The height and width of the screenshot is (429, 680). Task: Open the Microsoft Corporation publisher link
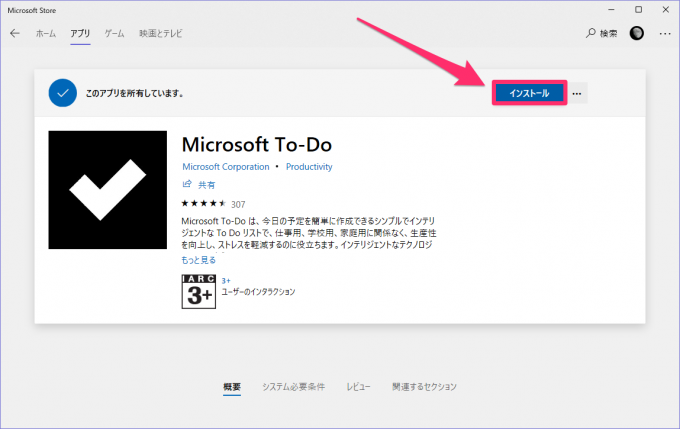point(226,167)
